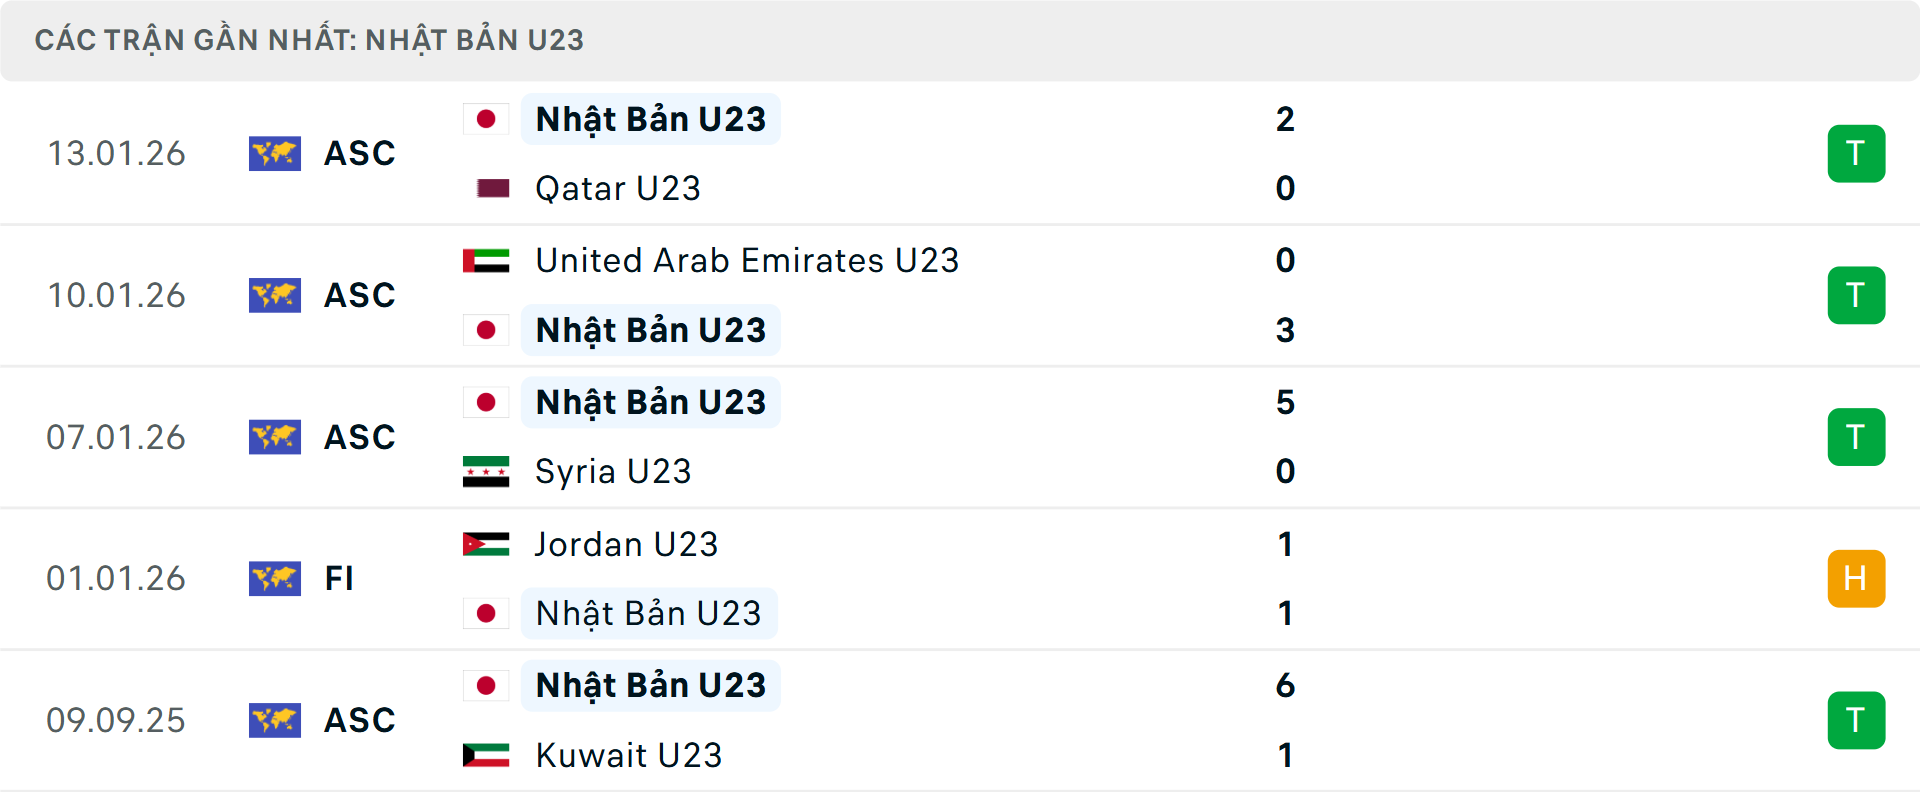Image resolution: width=1920 pixels, height=792 pixels.
Task: Click Nhật Bản U23 in the 07.01.26 match
Action: (651, 402)
